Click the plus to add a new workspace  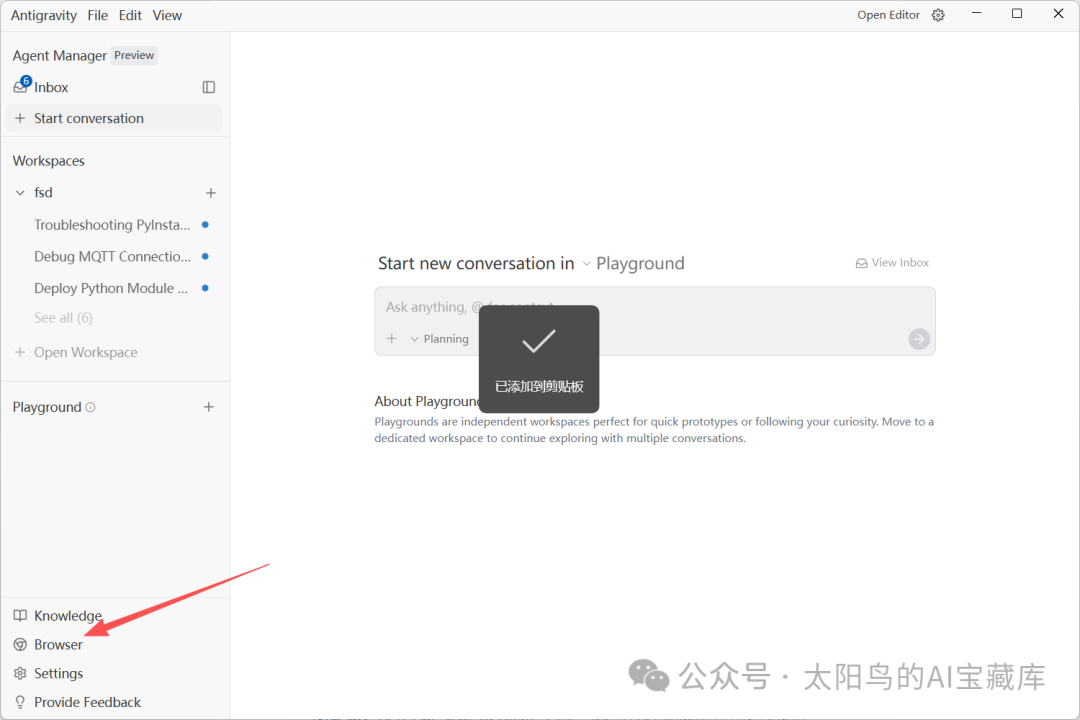[210, 192]
